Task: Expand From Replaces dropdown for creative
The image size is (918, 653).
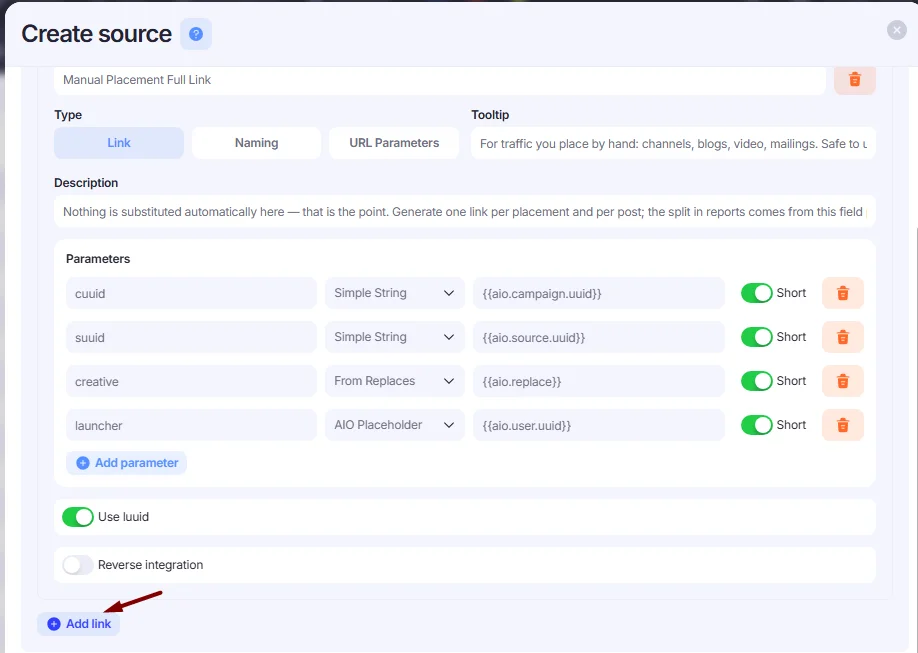Action: click(x=395, y=381)
